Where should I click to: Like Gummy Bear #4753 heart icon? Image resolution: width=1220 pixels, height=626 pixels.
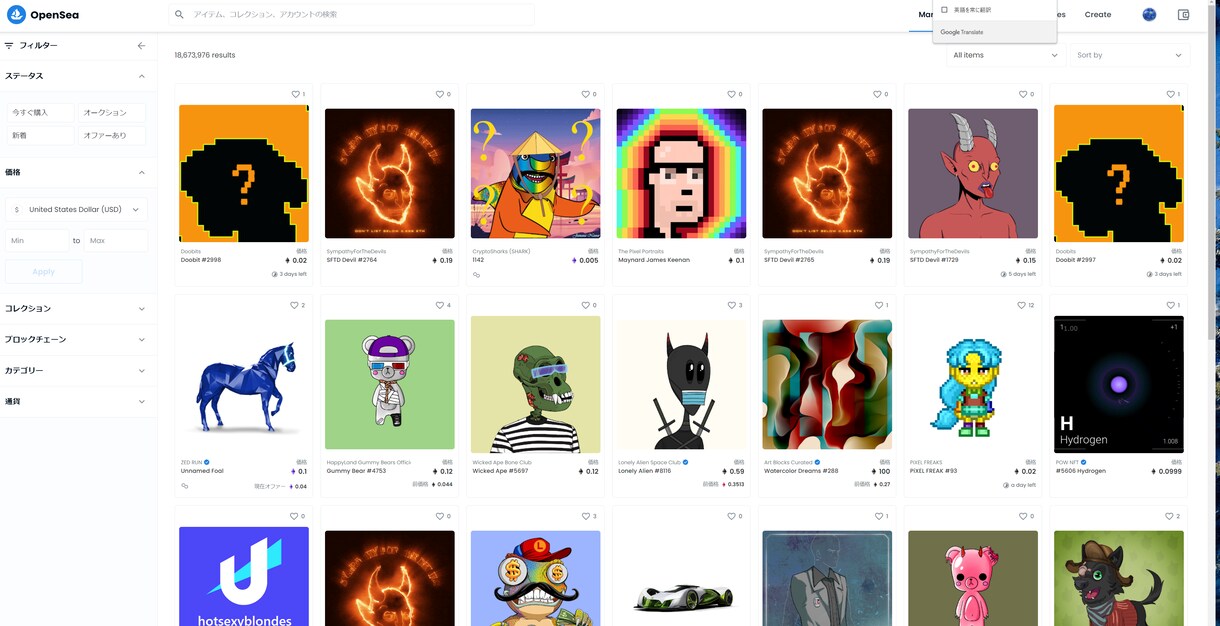439,305
